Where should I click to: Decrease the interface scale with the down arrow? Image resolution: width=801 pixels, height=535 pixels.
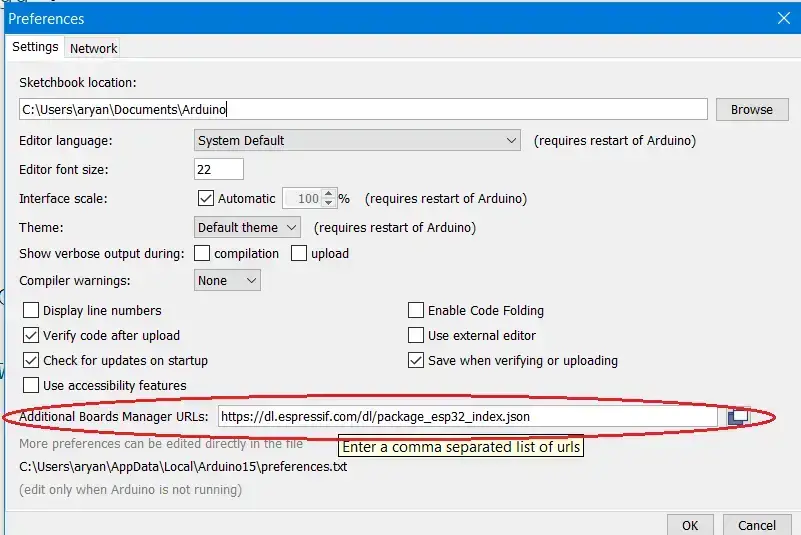pos(328,203)
